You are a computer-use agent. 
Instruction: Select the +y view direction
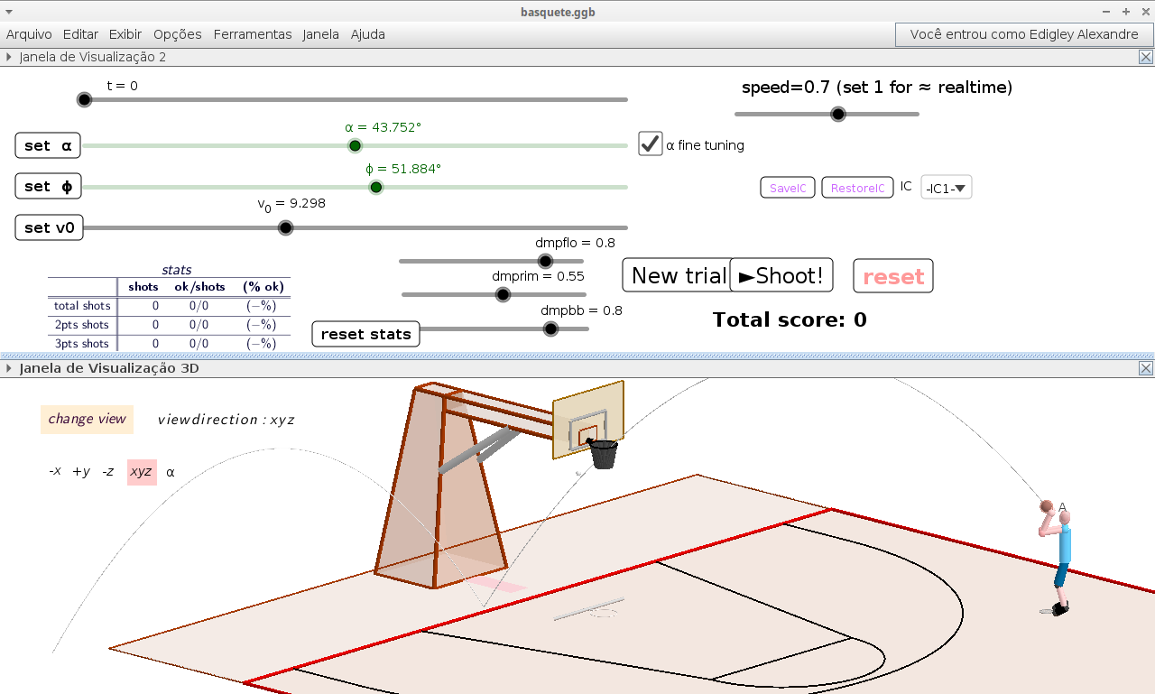coord(81,471)
